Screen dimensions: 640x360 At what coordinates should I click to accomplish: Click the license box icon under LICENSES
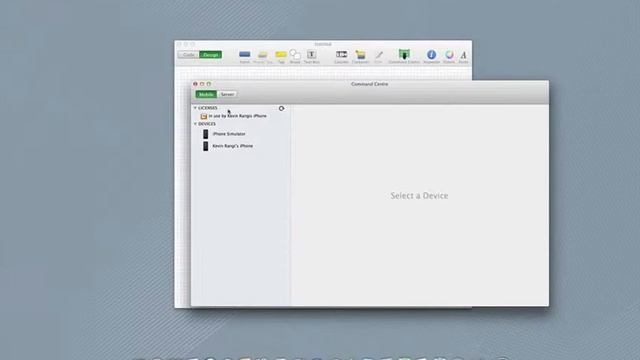tap(204, 116)
